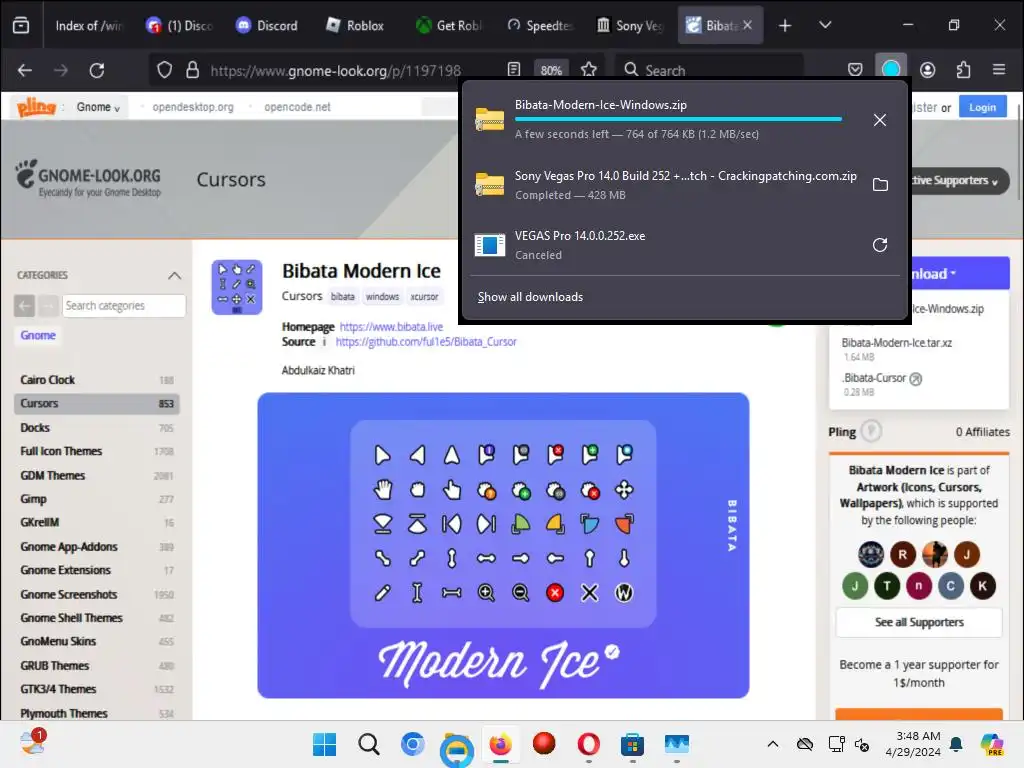Select the GDM Themes category
The image size is (1024, 768).
click(x=53, y=475)
